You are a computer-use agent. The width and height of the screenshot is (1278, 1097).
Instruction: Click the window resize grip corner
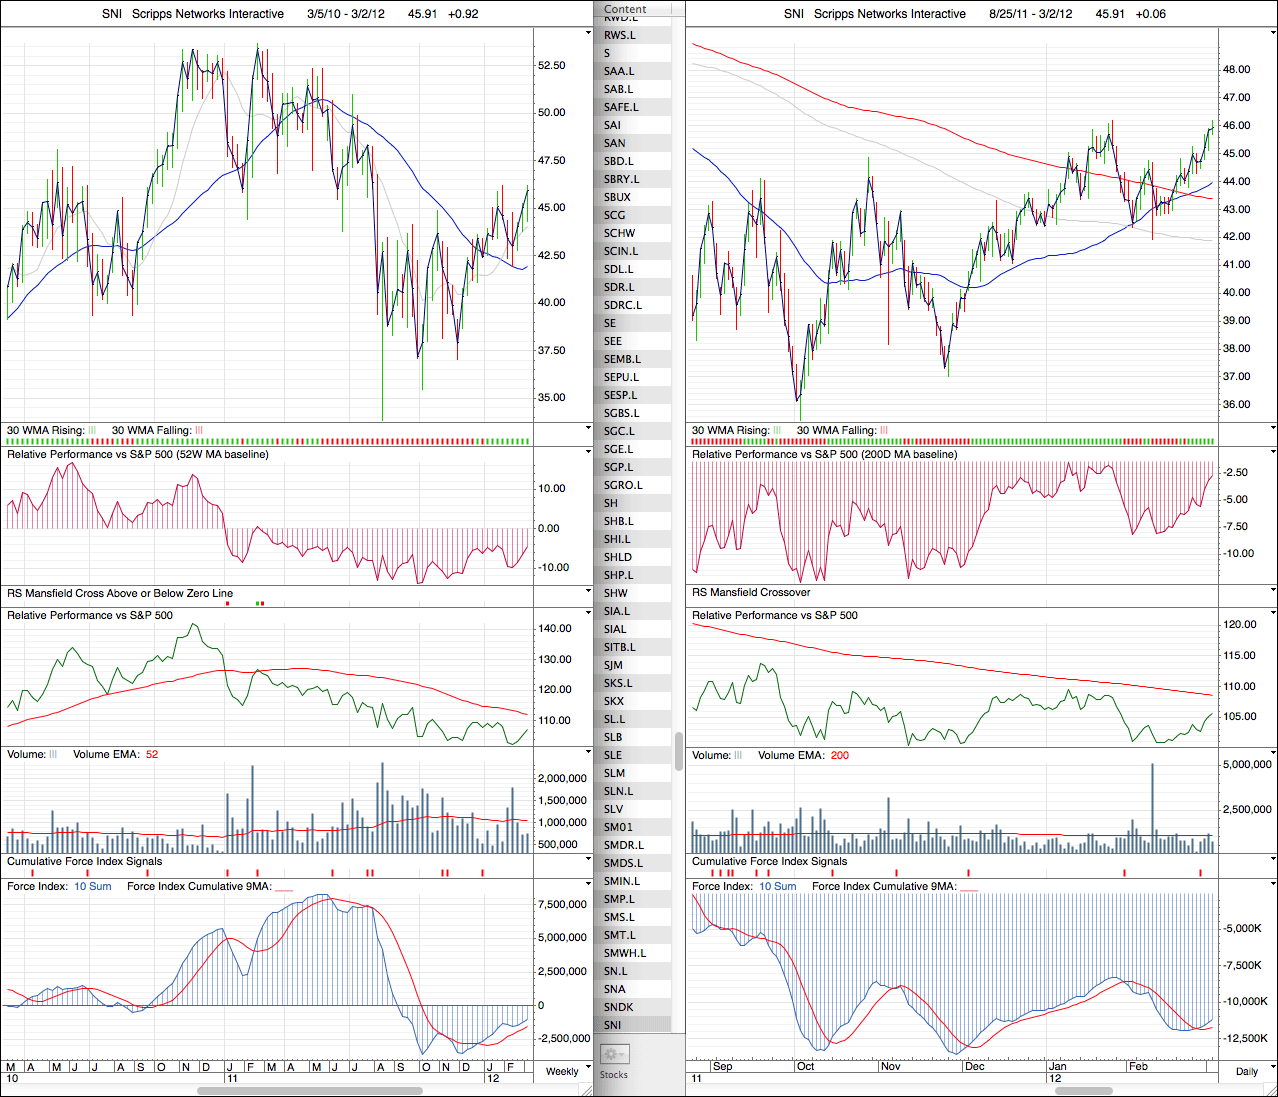1270,1090
